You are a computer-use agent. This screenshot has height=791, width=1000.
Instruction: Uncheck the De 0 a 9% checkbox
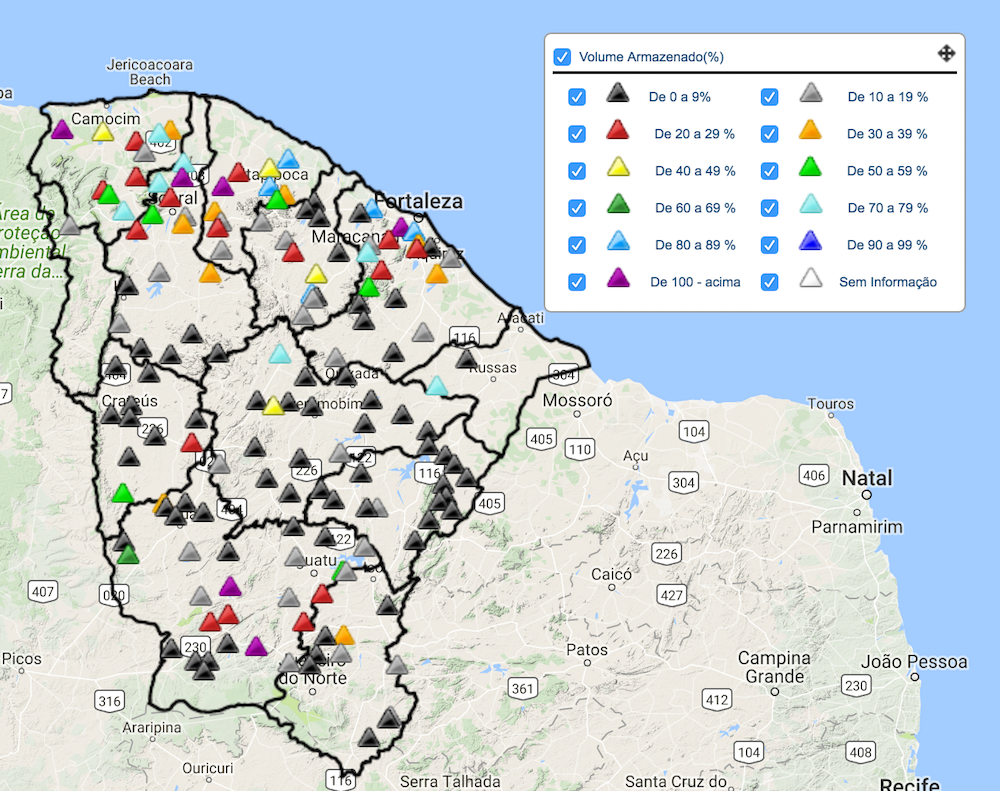pyautogui.click(x=577, y=97)
